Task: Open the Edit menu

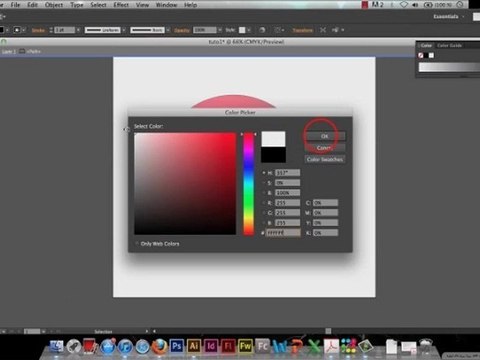Action: [32, 5]
